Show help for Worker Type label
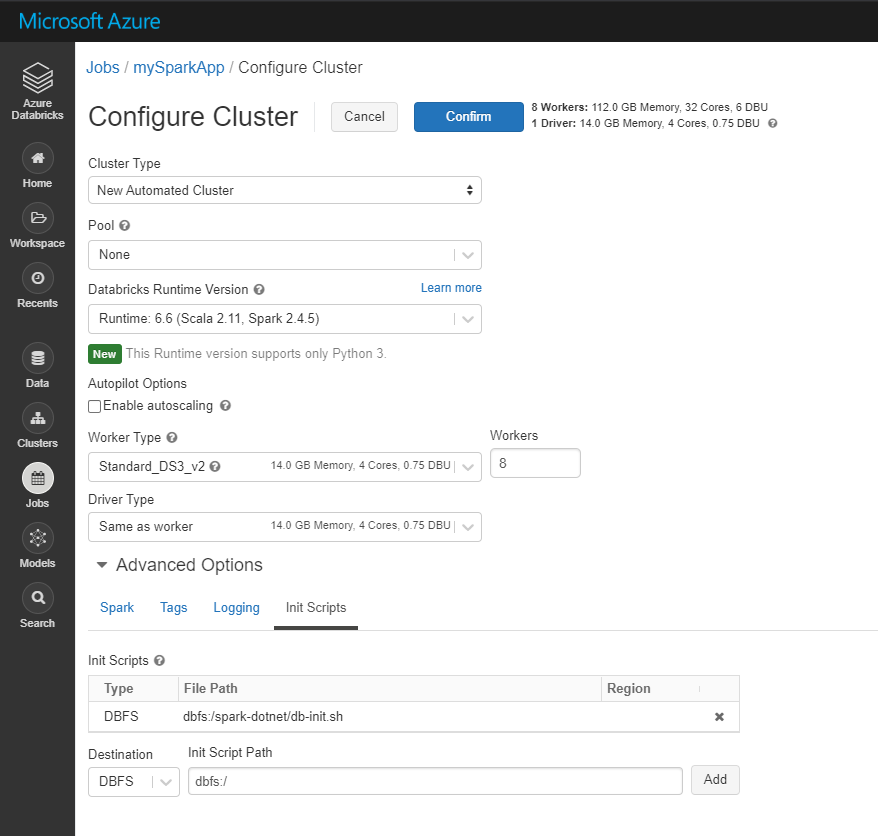The height and width of the screenshot is (836, 878). click(172, 437)
